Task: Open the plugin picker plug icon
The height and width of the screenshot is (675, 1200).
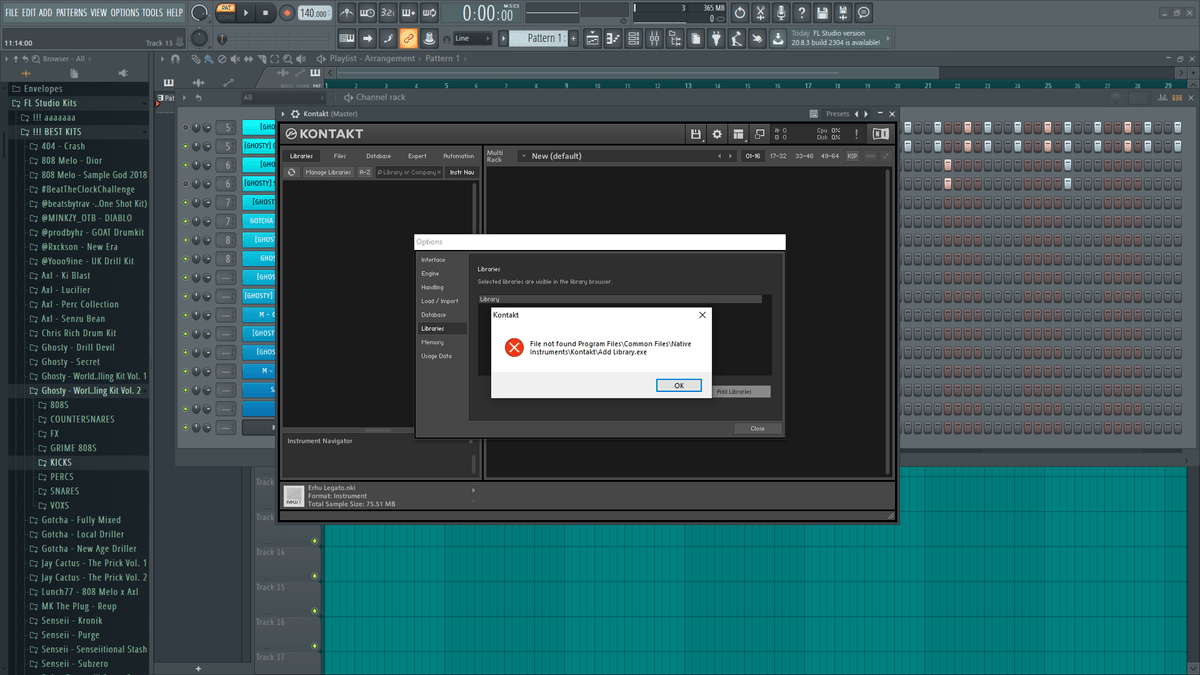Action: click(x=716, y=38)
